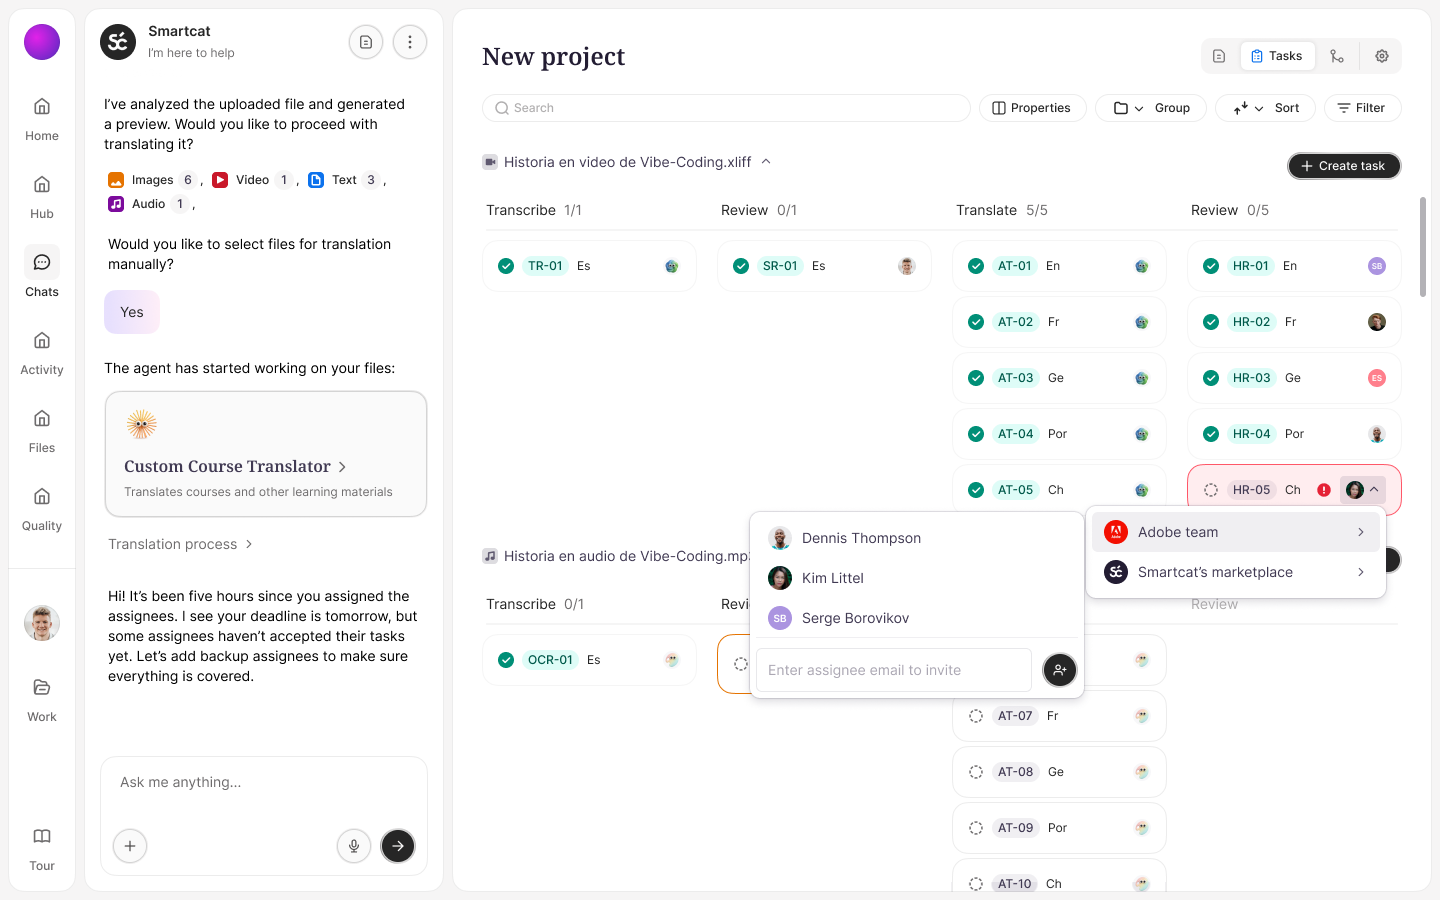Click the microphone voice input icon

pos(354,846)
